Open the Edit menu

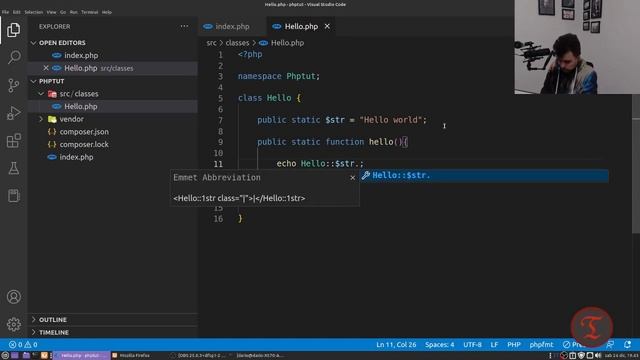17,12
